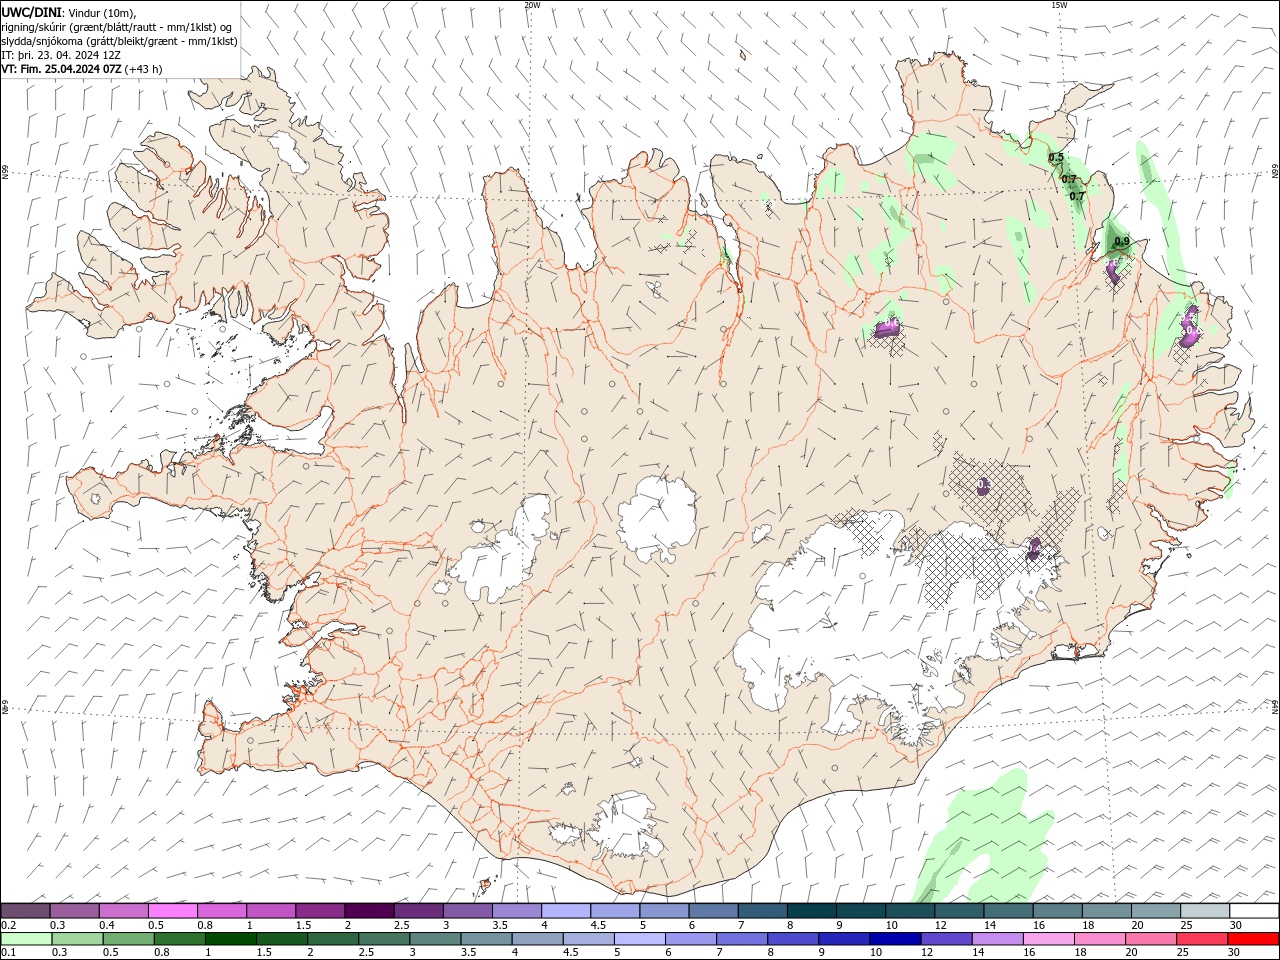Viewport: 1280px width, 960px height.
Task: Click the 'slydda/snjókoma' legend description line
Action: point(119,41)
